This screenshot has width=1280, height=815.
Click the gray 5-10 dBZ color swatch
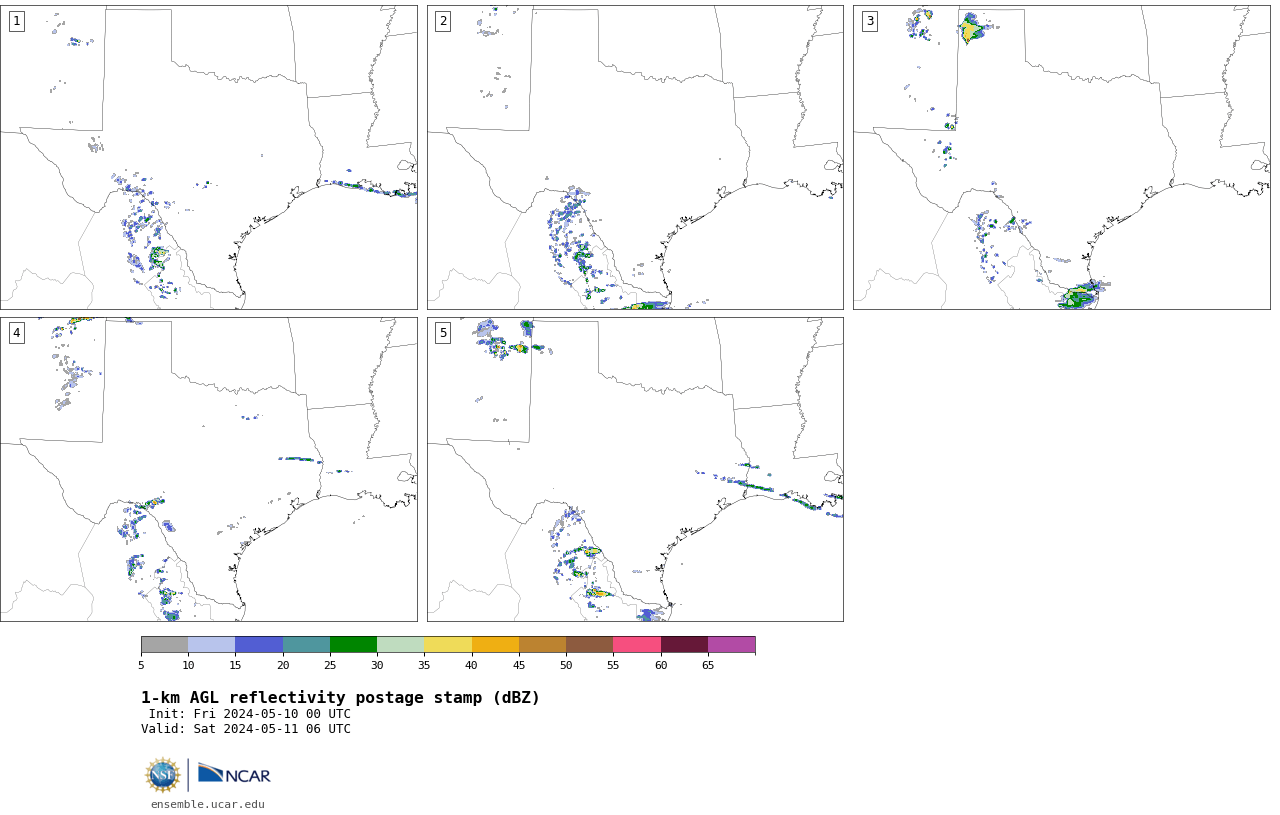[x=165, y=644]
